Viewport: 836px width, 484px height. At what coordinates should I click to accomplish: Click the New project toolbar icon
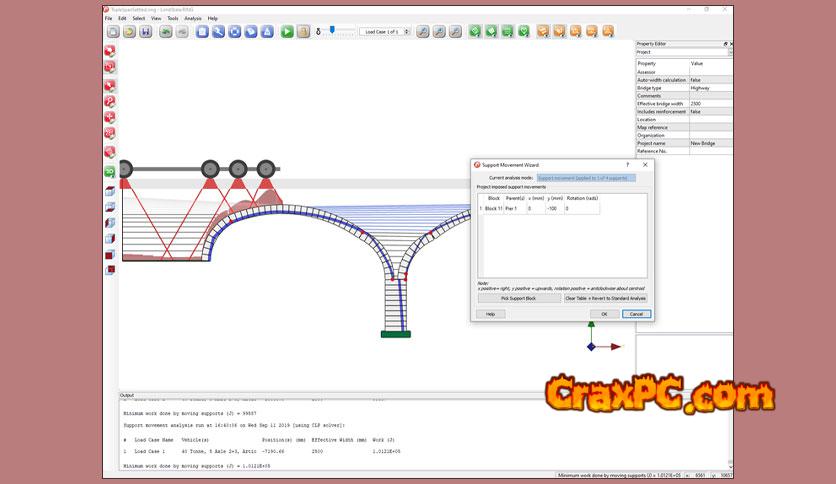pos(113,32)
